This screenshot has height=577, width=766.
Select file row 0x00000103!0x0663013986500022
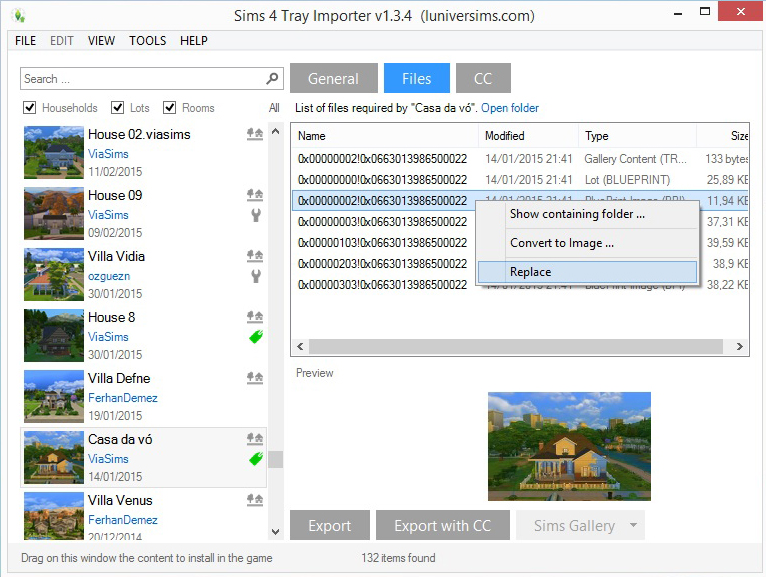coord(384,243)
